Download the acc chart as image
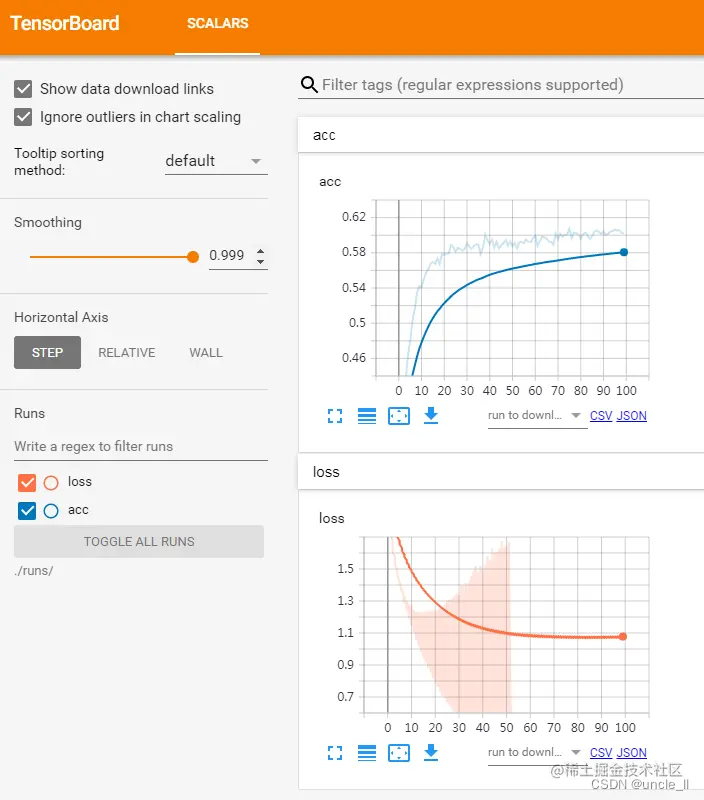 431,416
